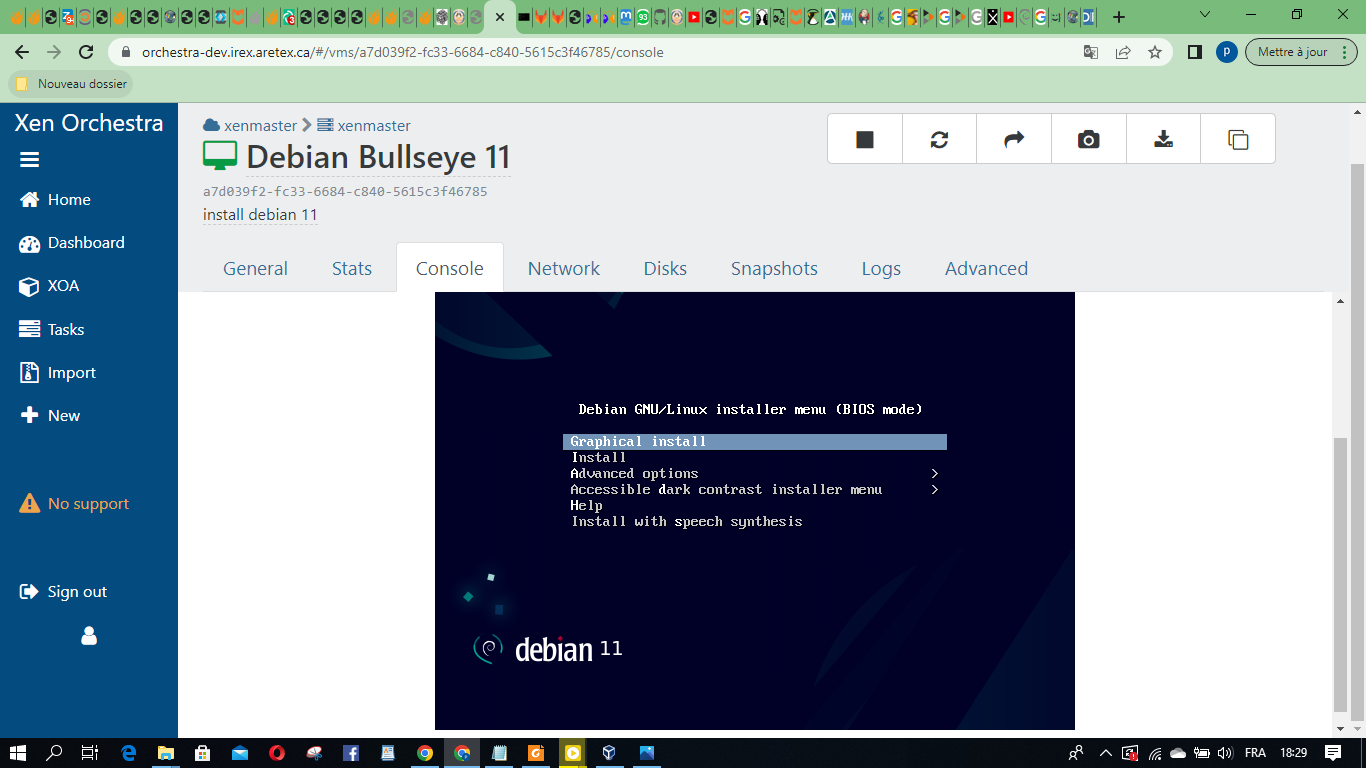Open Dashboard in the sidebar
This screenshot has height=768, width=1366.
(x=72, y=243)
